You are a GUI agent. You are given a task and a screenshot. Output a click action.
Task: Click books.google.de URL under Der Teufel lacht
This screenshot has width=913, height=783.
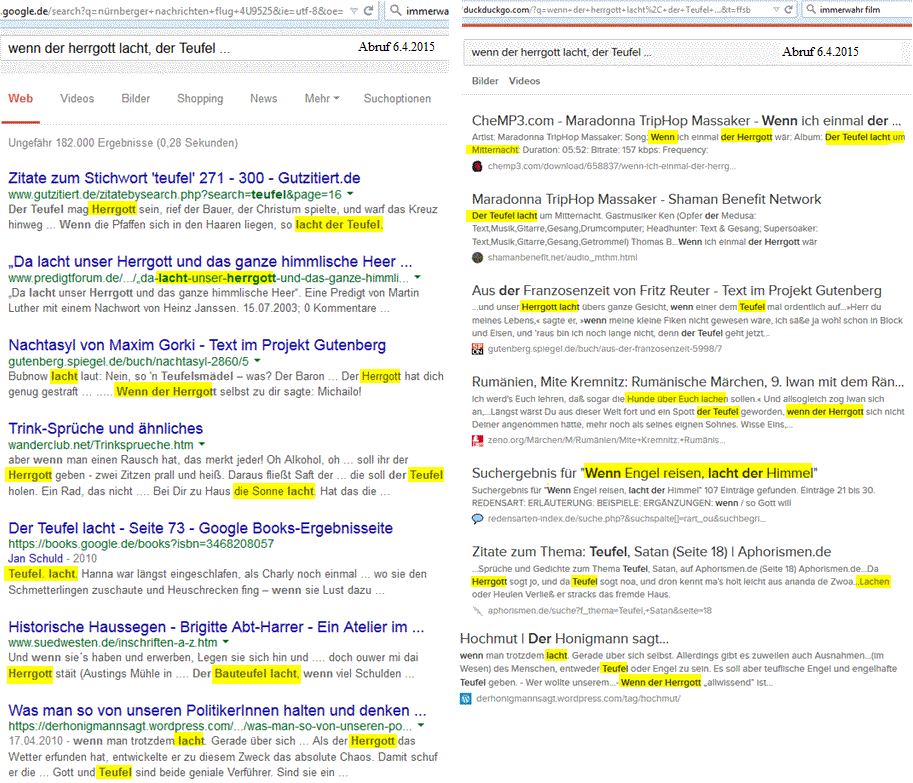tap(141, 544)
